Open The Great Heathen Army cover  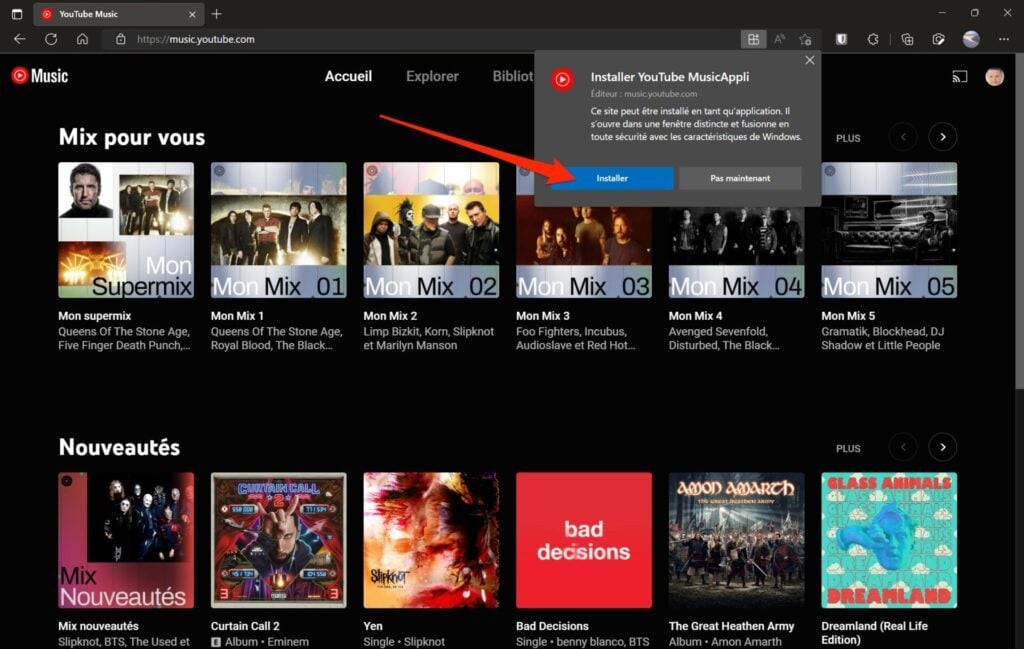pyautogui.click(x=737, y=540)
